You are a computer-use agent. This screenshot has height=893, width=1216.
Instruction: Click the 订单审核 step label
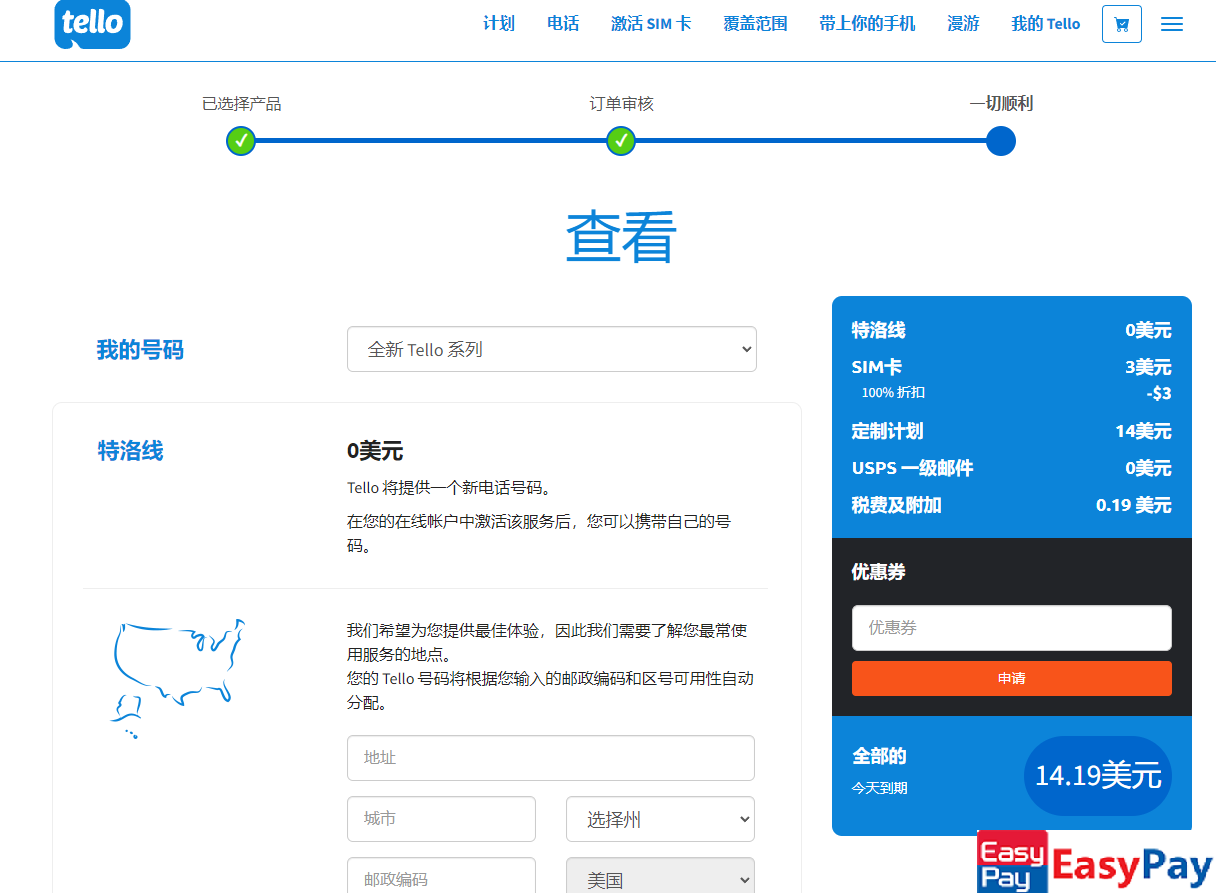(621, 103)
